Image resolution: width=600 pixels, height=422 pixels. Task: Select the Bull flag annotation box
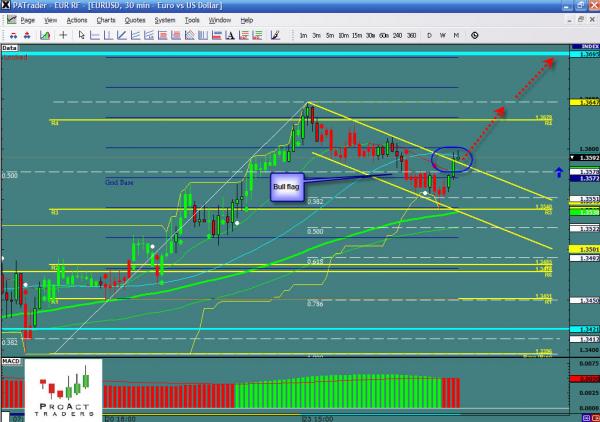[x=287, y=187]
